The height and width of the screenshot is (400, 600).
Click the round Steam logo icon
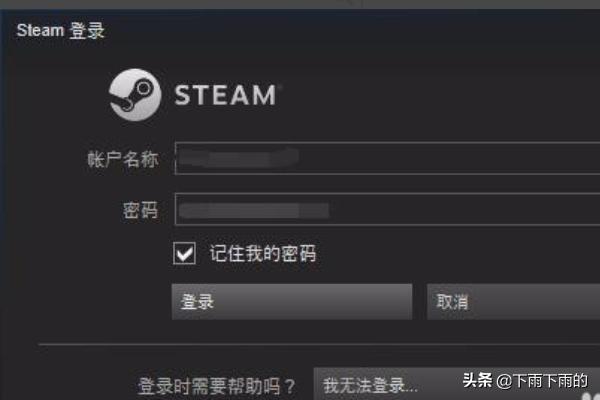point(135,95)
